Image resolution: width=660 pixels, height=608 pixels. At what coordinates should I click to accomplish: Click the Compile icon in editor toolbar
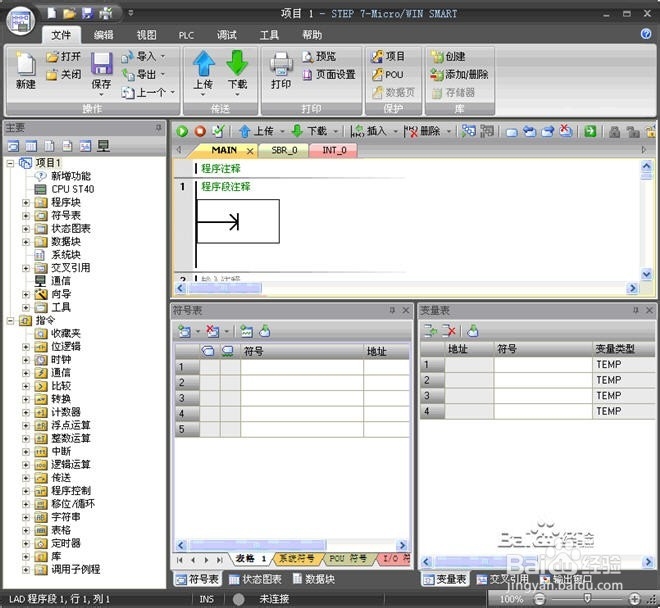point(218,131)
